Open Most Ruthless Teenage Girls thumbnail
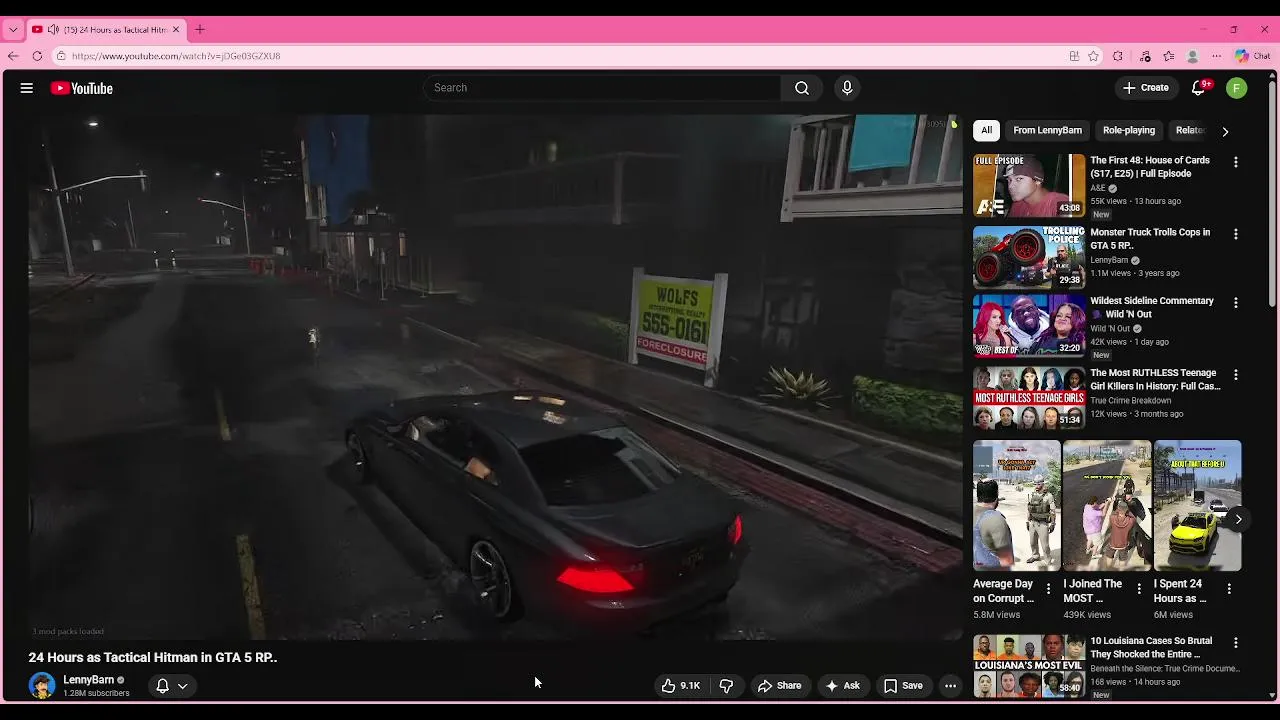The width and height of the screenshot is (1280, 720). (1029, 397)
